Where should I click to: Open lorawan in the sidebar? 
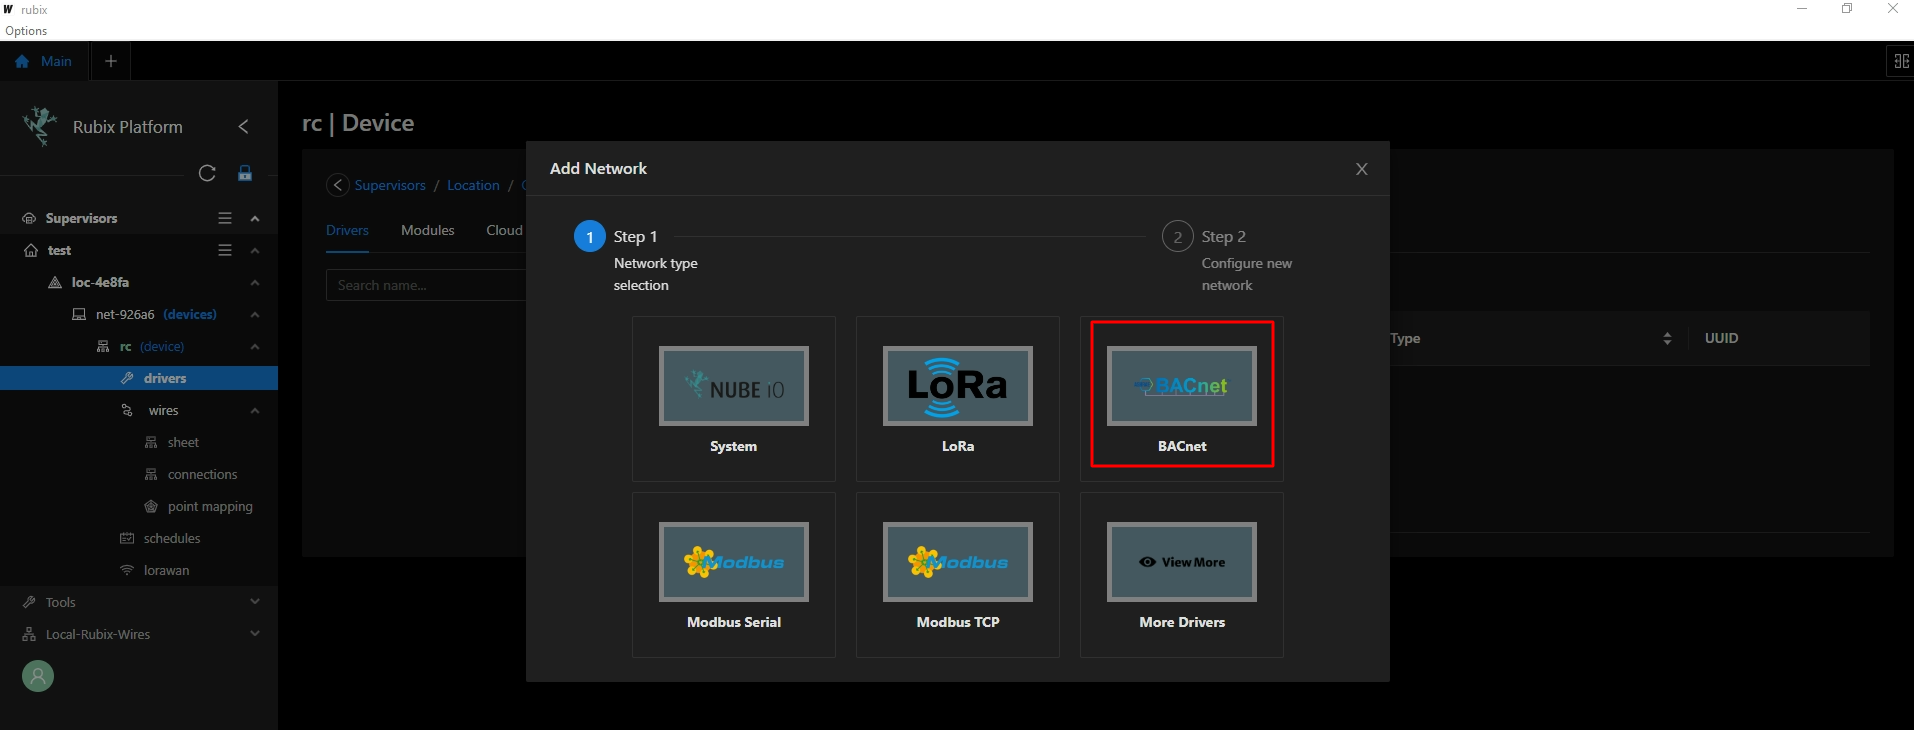(x=166, y=570)
